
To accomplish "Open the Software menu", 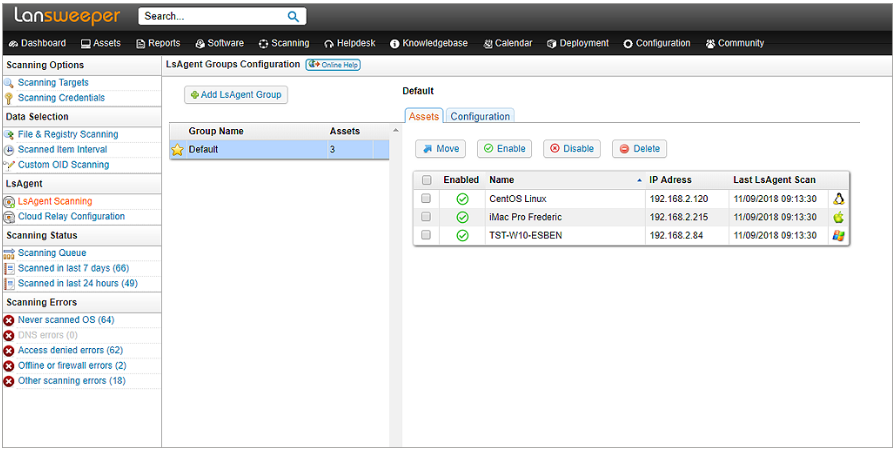I will coord(220,43).
